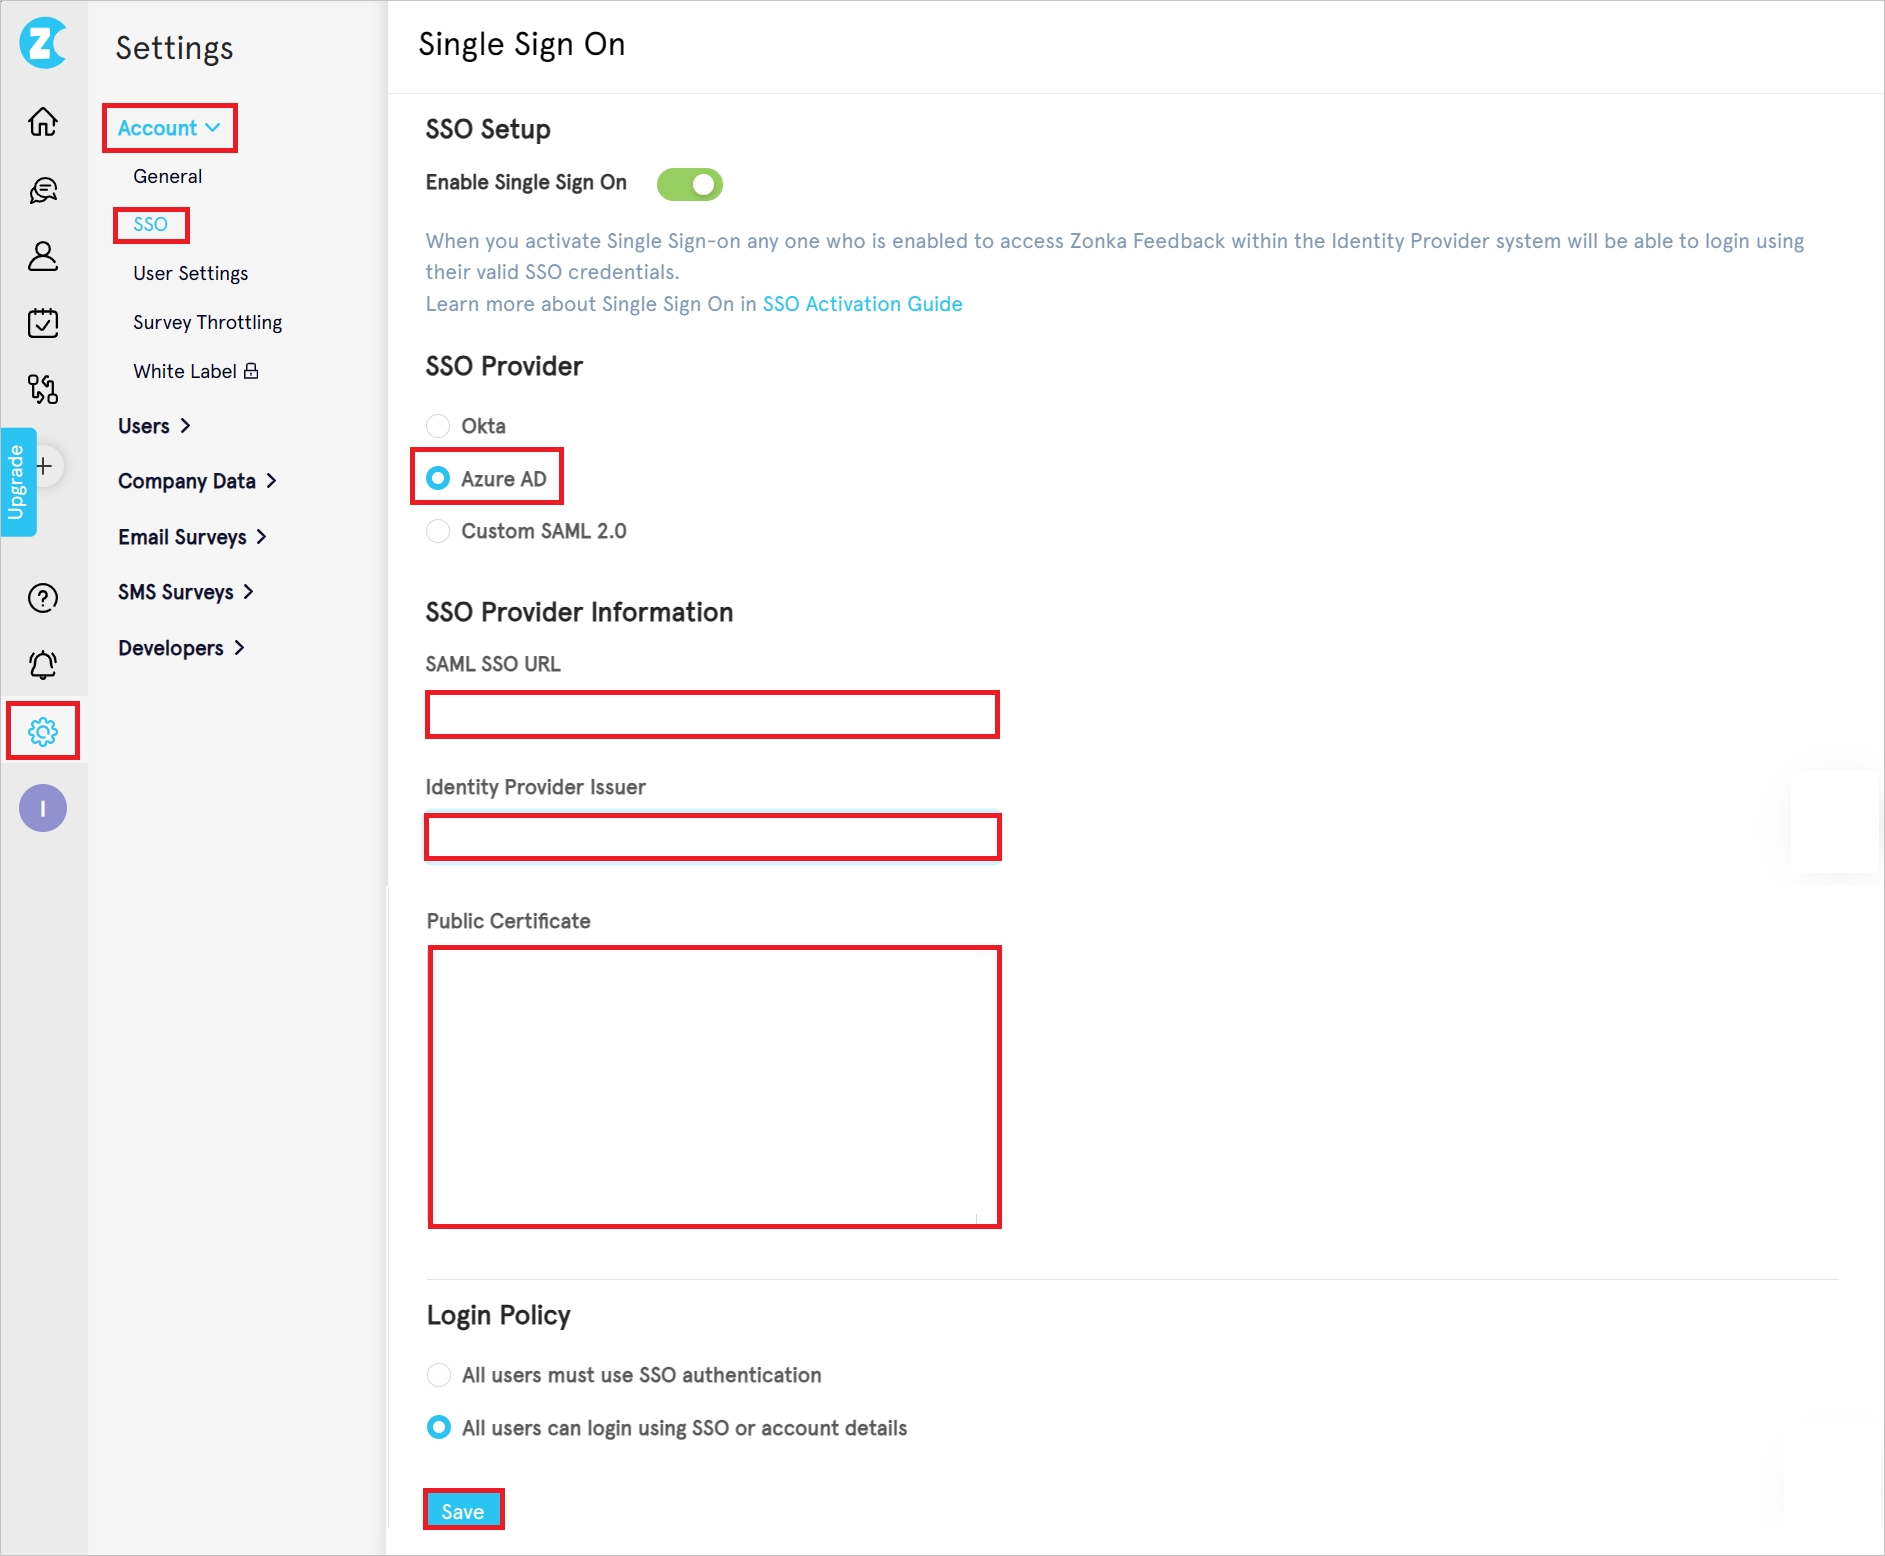1885x1556 pixels.
Task: Open the workflows integration icon
Action: point(43,389)
